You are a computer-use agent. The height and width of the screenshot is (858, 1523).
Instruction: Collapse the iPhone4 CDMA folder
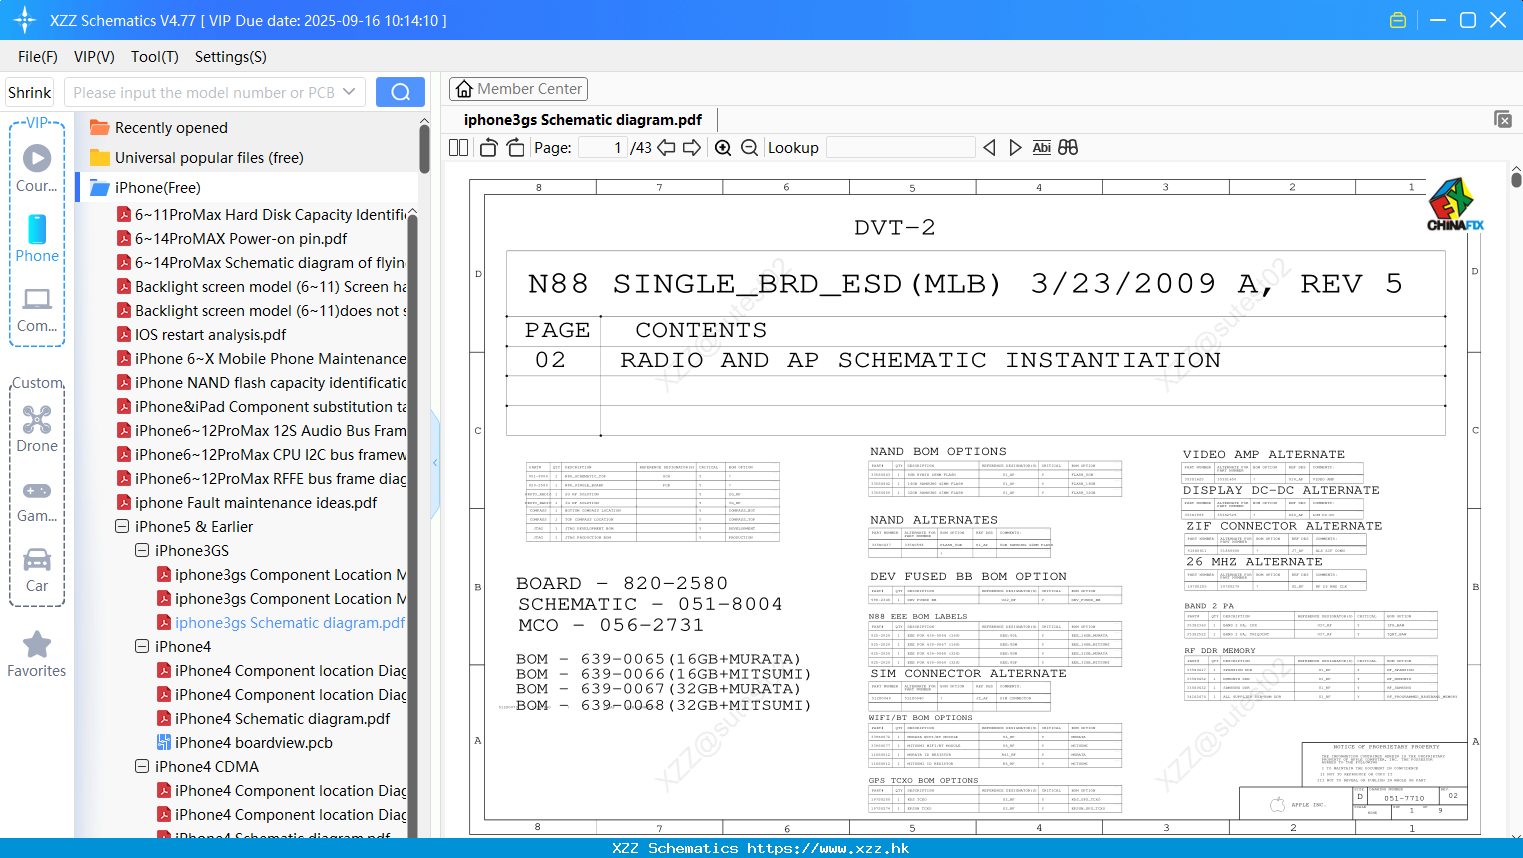[142, 766]
